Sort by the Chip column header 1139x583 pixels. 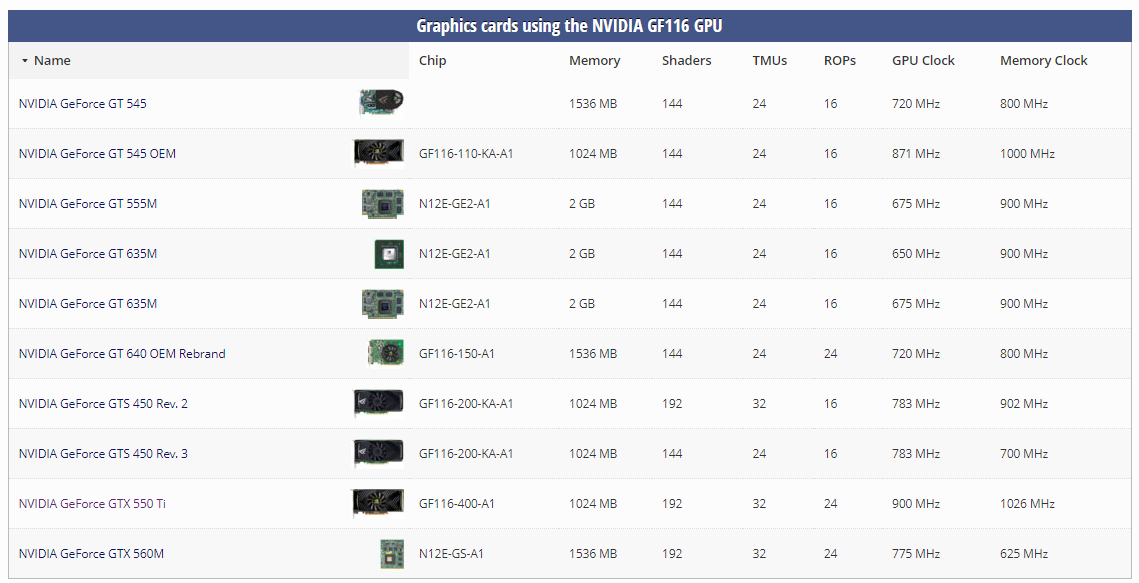click(432, 61)
